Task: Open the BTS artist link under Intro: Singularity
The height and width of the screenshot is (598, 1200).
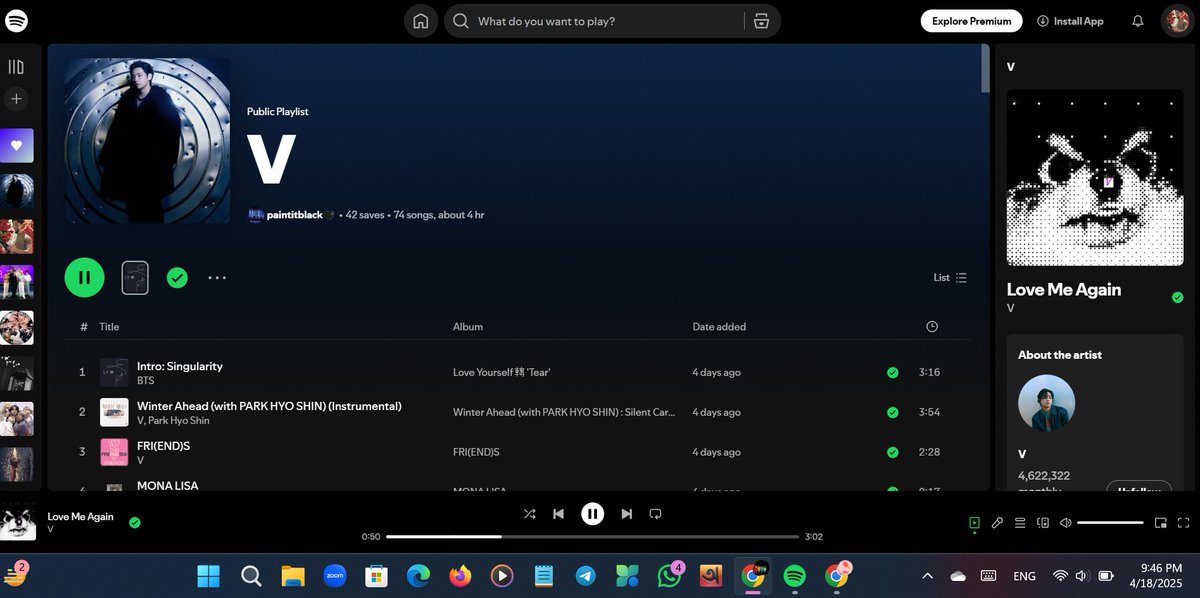Action: (x=146, y=381)
